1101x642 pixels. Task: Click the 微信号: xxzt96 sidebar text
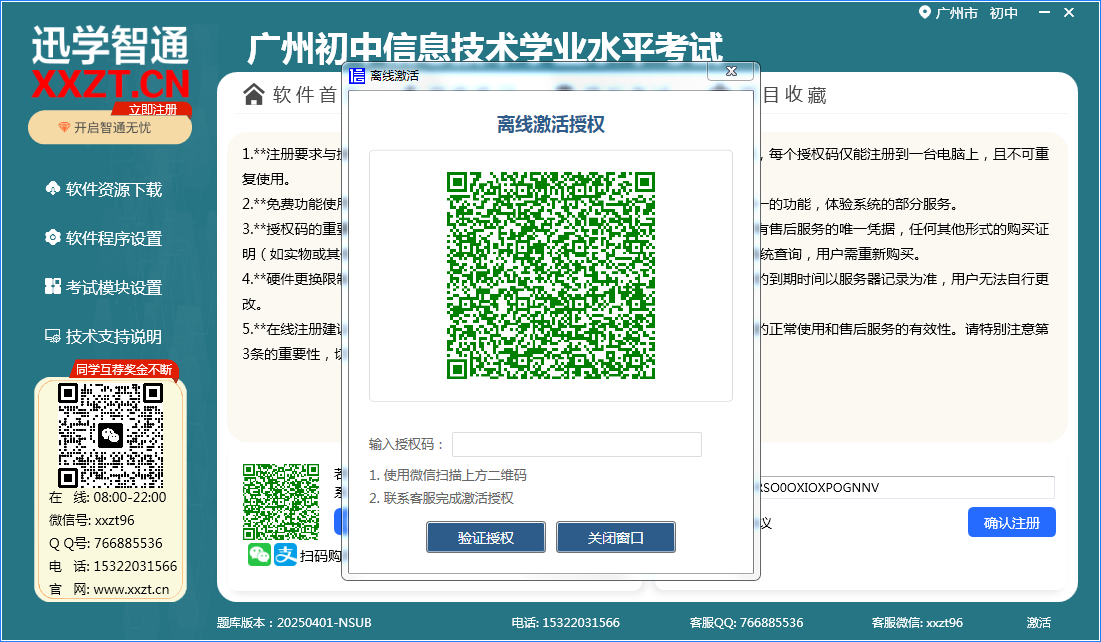(91, 520)
